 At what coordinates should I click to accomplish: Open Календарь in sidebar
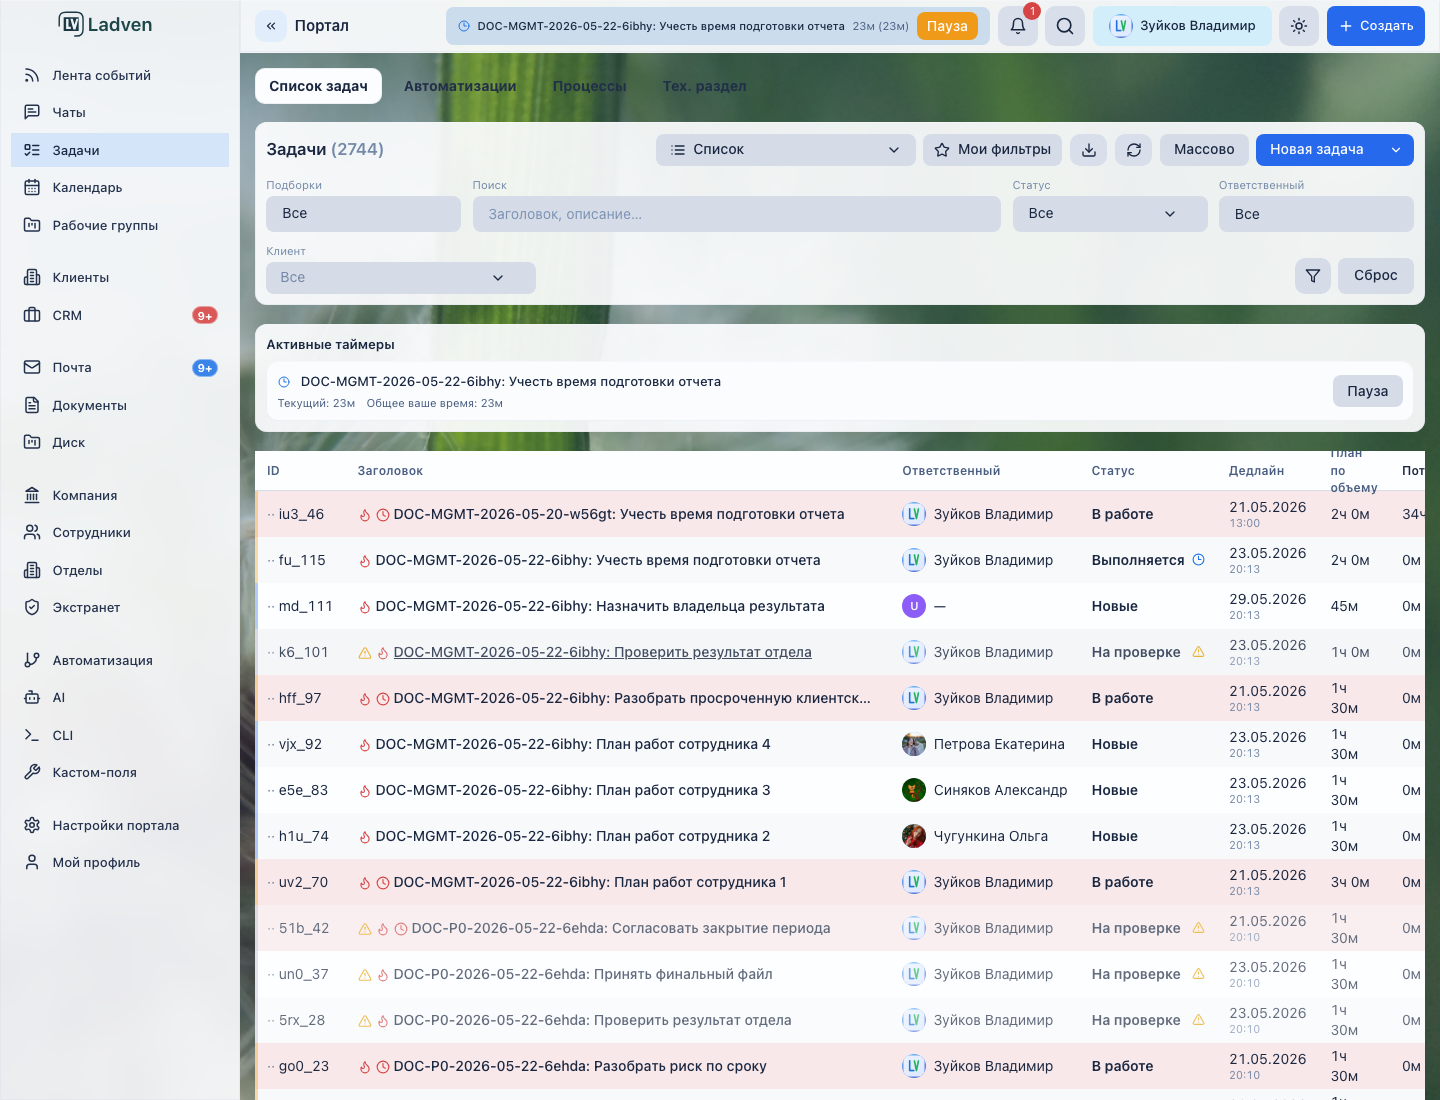click(x=120, y=187)
